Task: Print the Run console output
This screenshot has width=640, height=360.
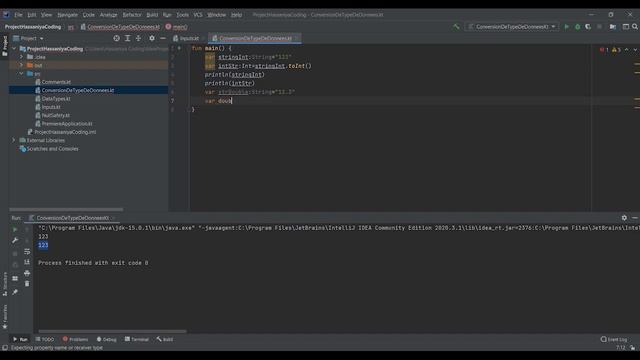Action: pyautogui.click(x=27, y=273)
